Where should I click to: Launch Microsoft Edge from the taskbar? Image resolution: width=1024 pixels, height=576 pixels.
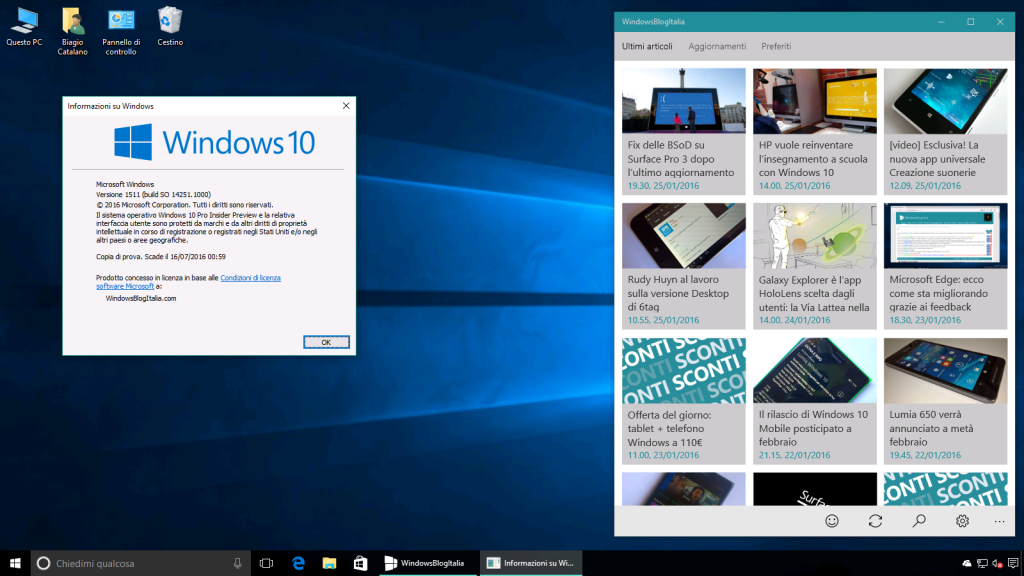(298, 562)
